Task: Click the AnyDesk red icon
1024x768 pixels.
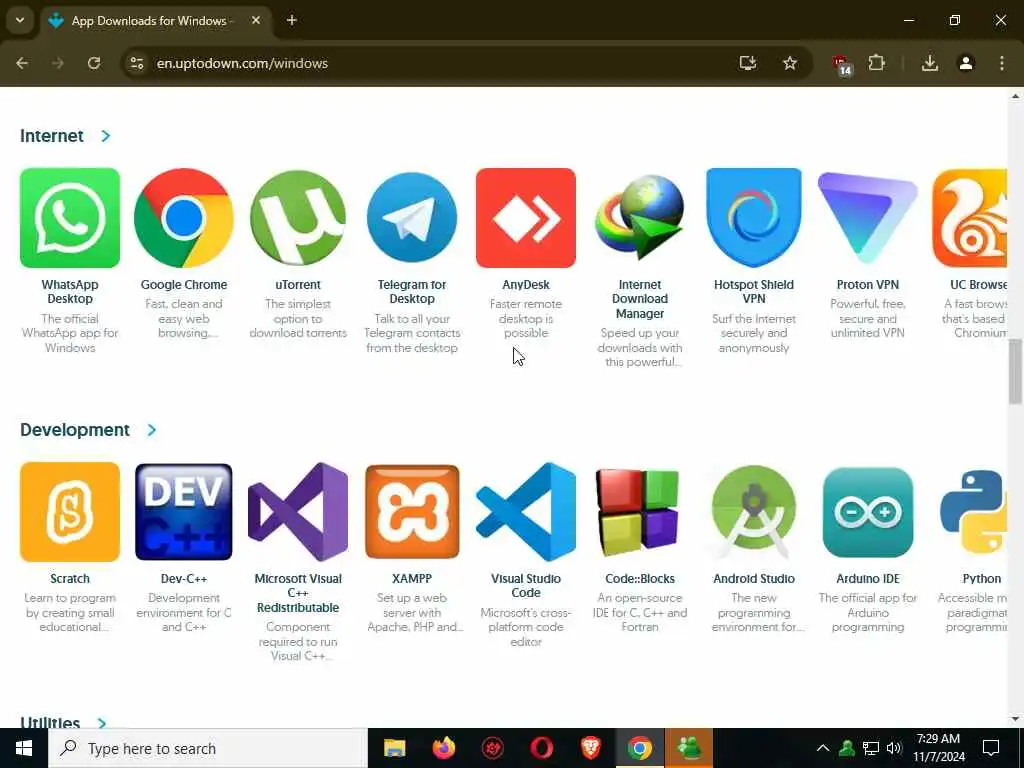Action: pyautogui.click(x=526, y=217)
